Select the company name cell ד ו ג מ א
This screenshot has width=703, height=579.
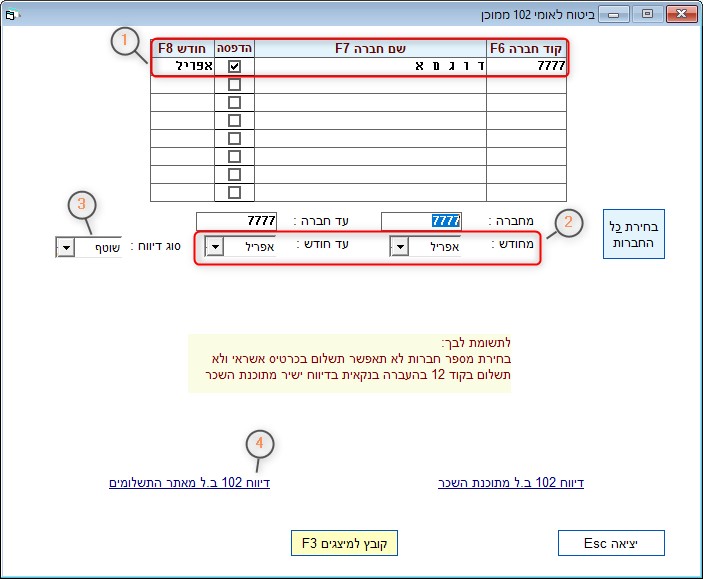point(370,66)
